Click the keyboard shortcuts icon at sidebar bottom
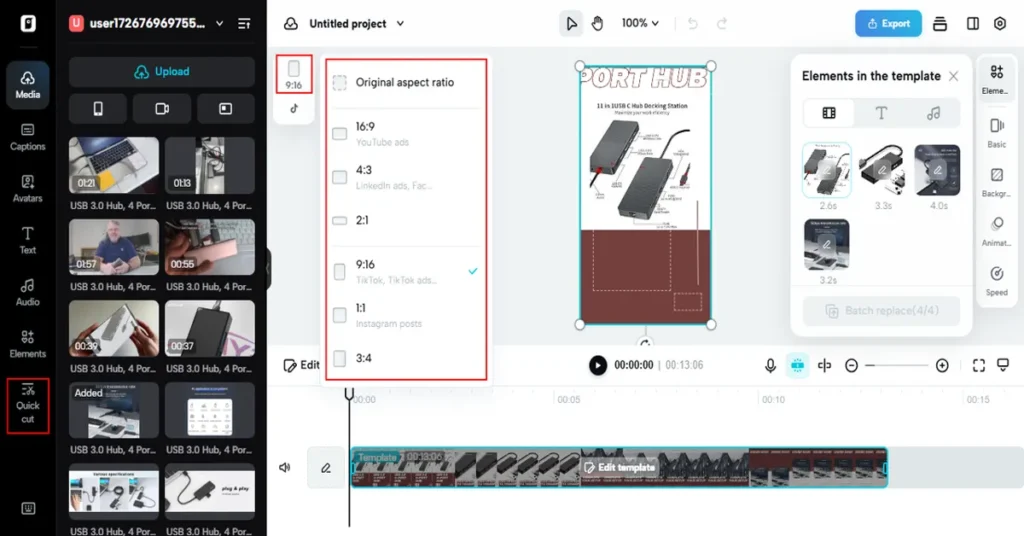Image resolution: width=1024 pixels, height=536 pixels. tap(28, 508)
